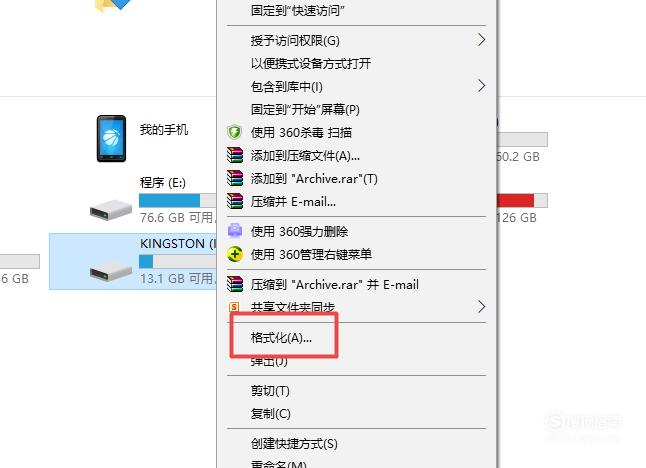
Task: Expand the 授予访问权限(G) submenu arrow
Action: [481, 40]
